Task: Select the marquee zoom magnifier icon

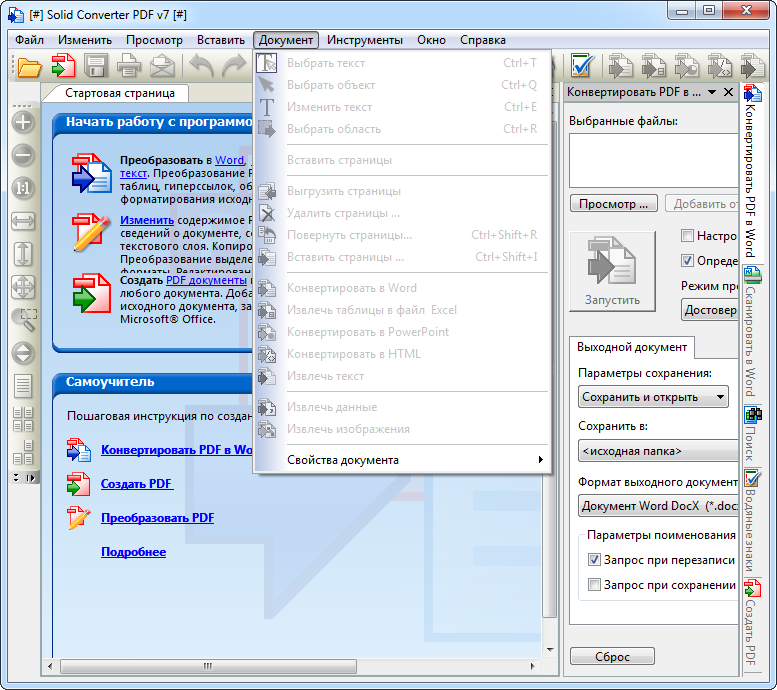Action: 24,320
